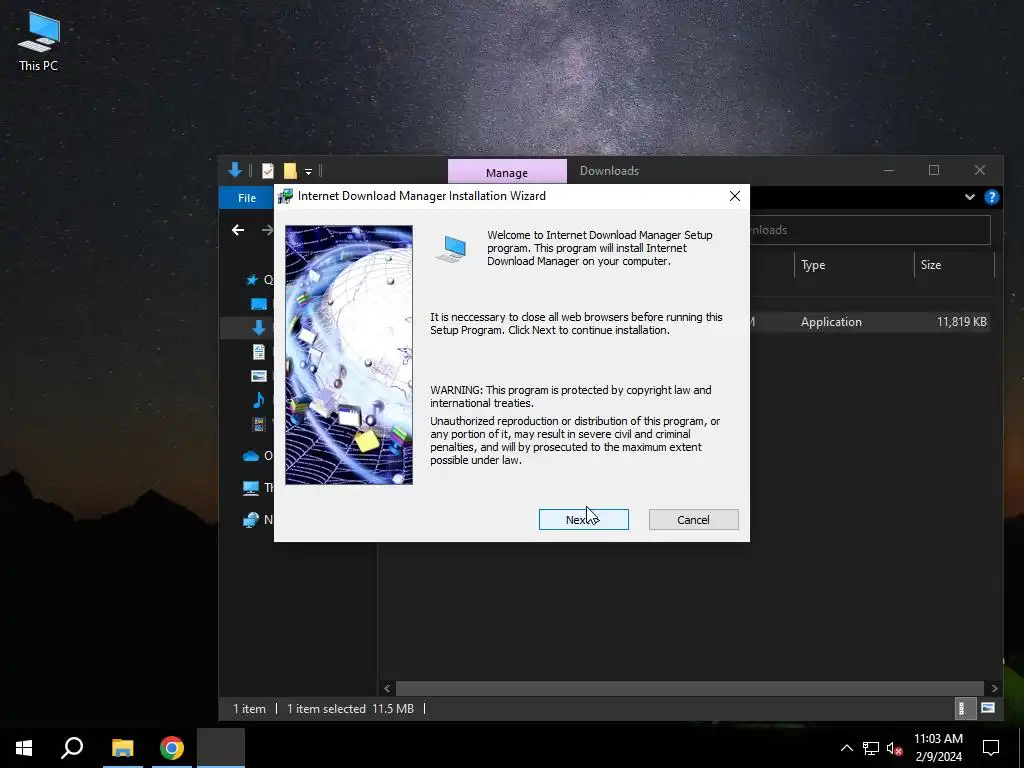Close the Installation Wizard dialog
This screenshot has height=768, width=1024.
point(735,196)
